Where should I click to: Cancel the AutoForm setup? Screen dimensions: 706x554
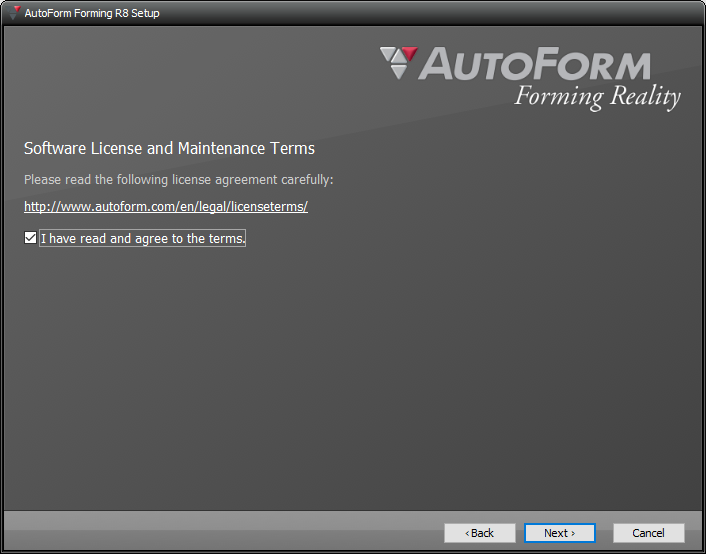[648, 533]
